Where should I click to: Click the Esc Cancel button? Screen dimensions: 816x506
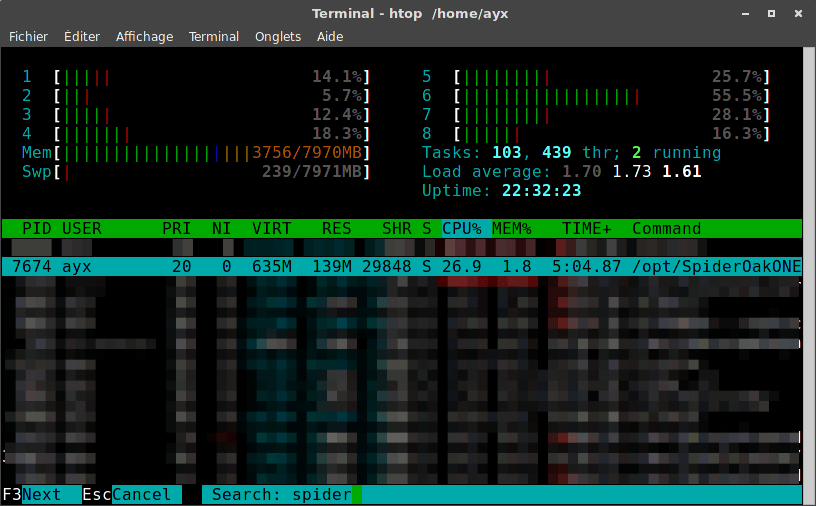pos(132,494)
